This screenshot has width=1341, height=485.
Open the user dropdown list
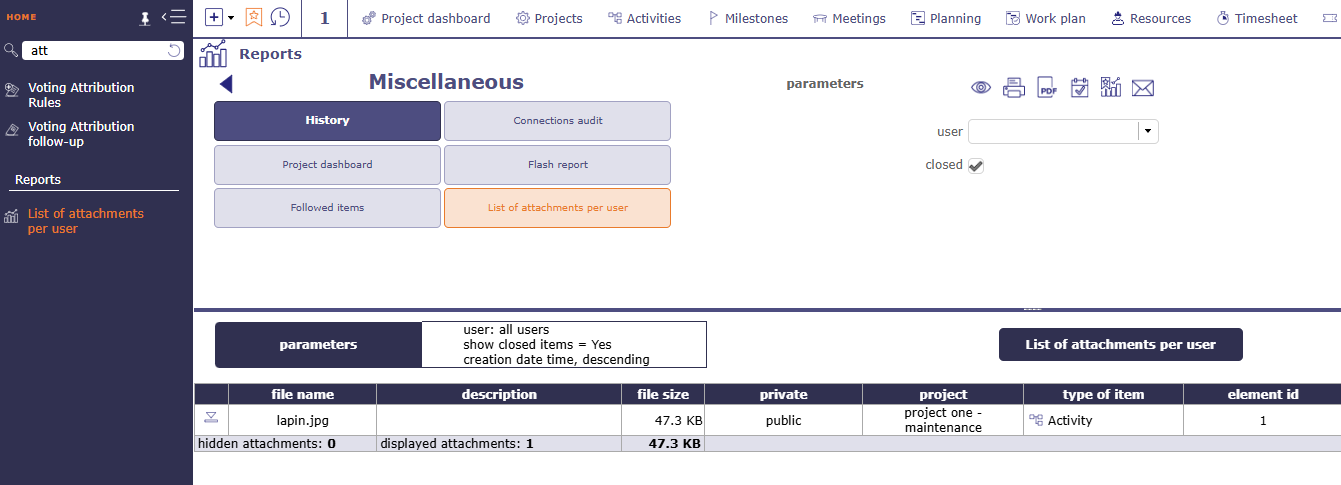coord(1147,131)
